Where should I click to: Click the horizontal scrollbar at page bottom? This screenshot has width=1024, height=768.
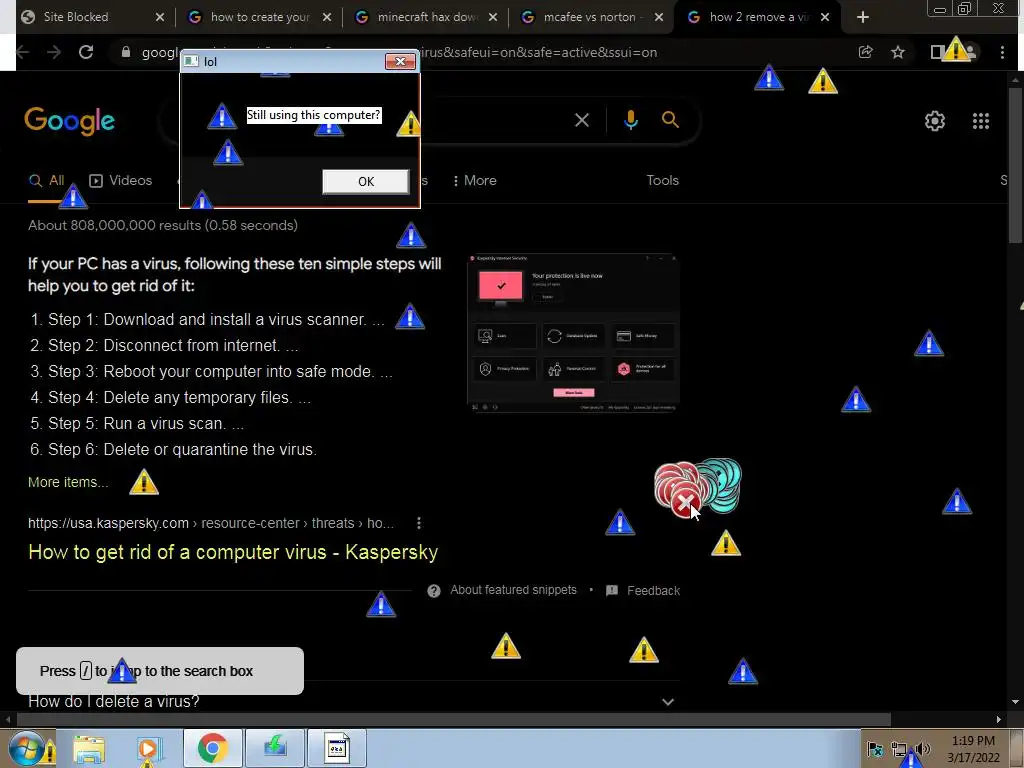454,719
